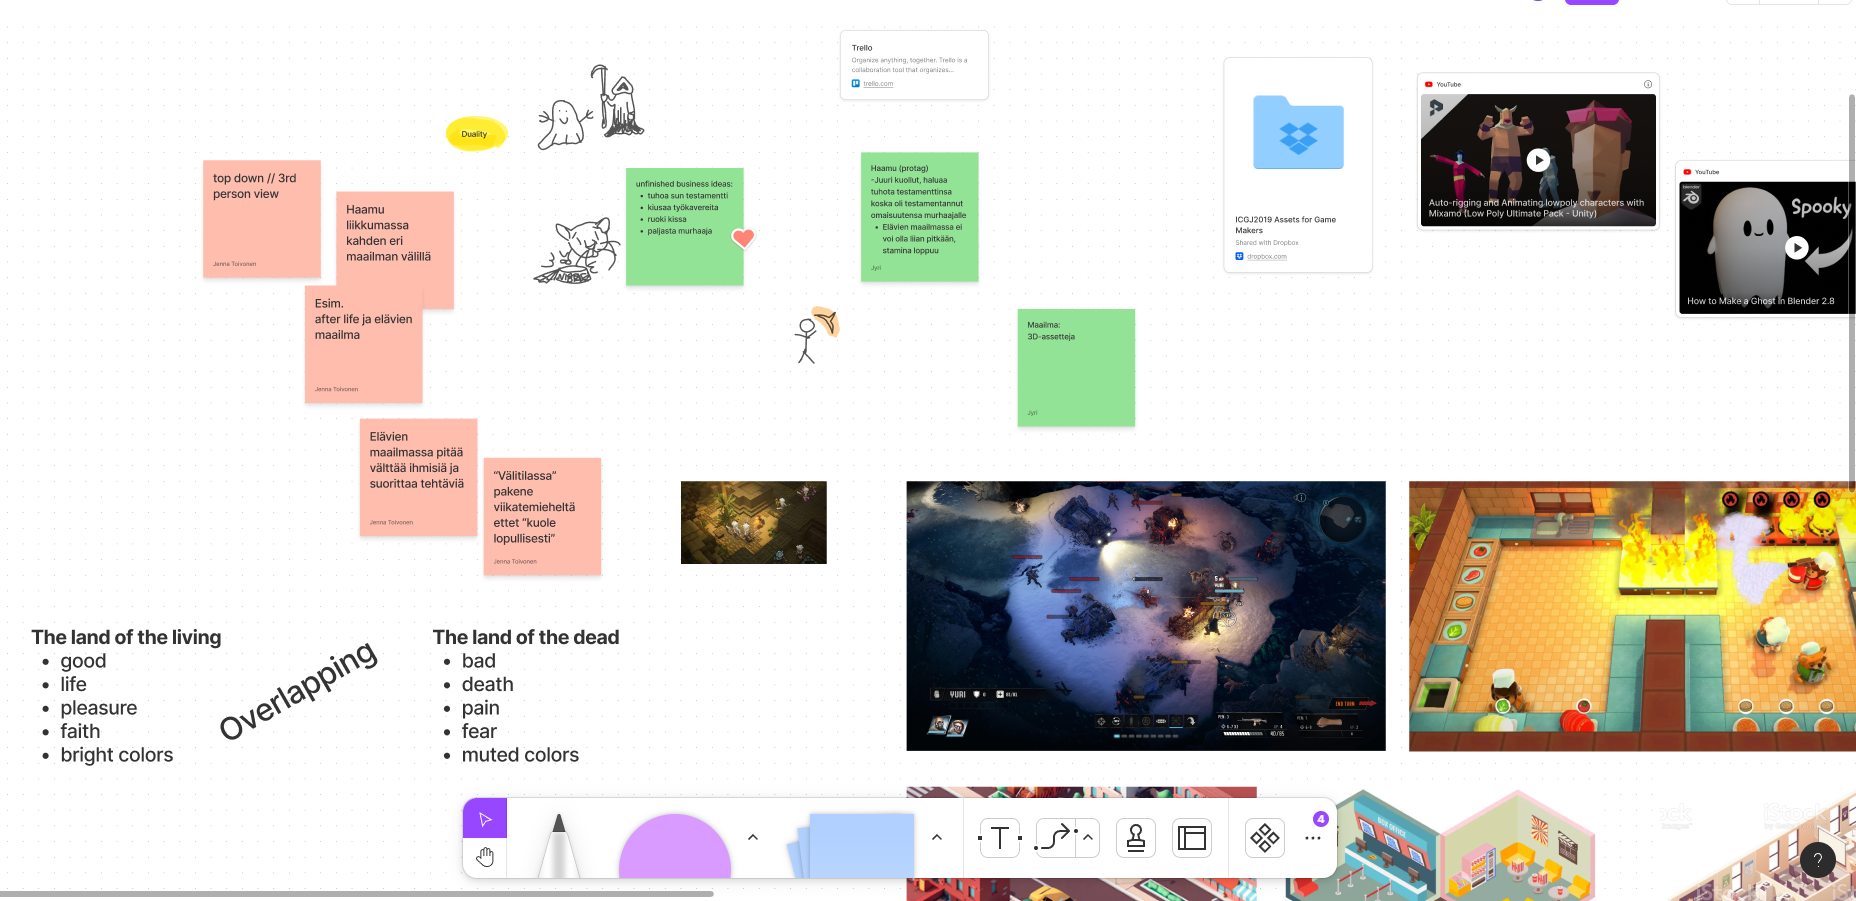This screenshot has height=901, width=1856.
Task: Click the 'death' bullet text
Action: click(x=488, y=684)
